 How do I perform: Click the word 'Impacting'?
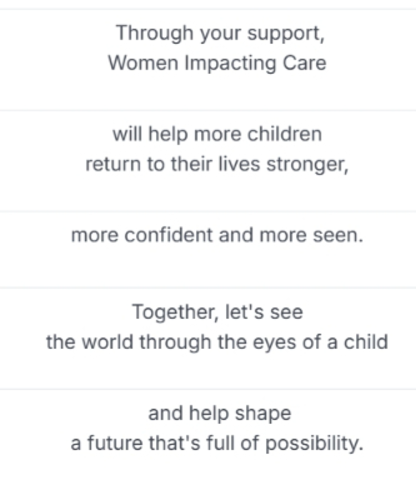[230, 63]
